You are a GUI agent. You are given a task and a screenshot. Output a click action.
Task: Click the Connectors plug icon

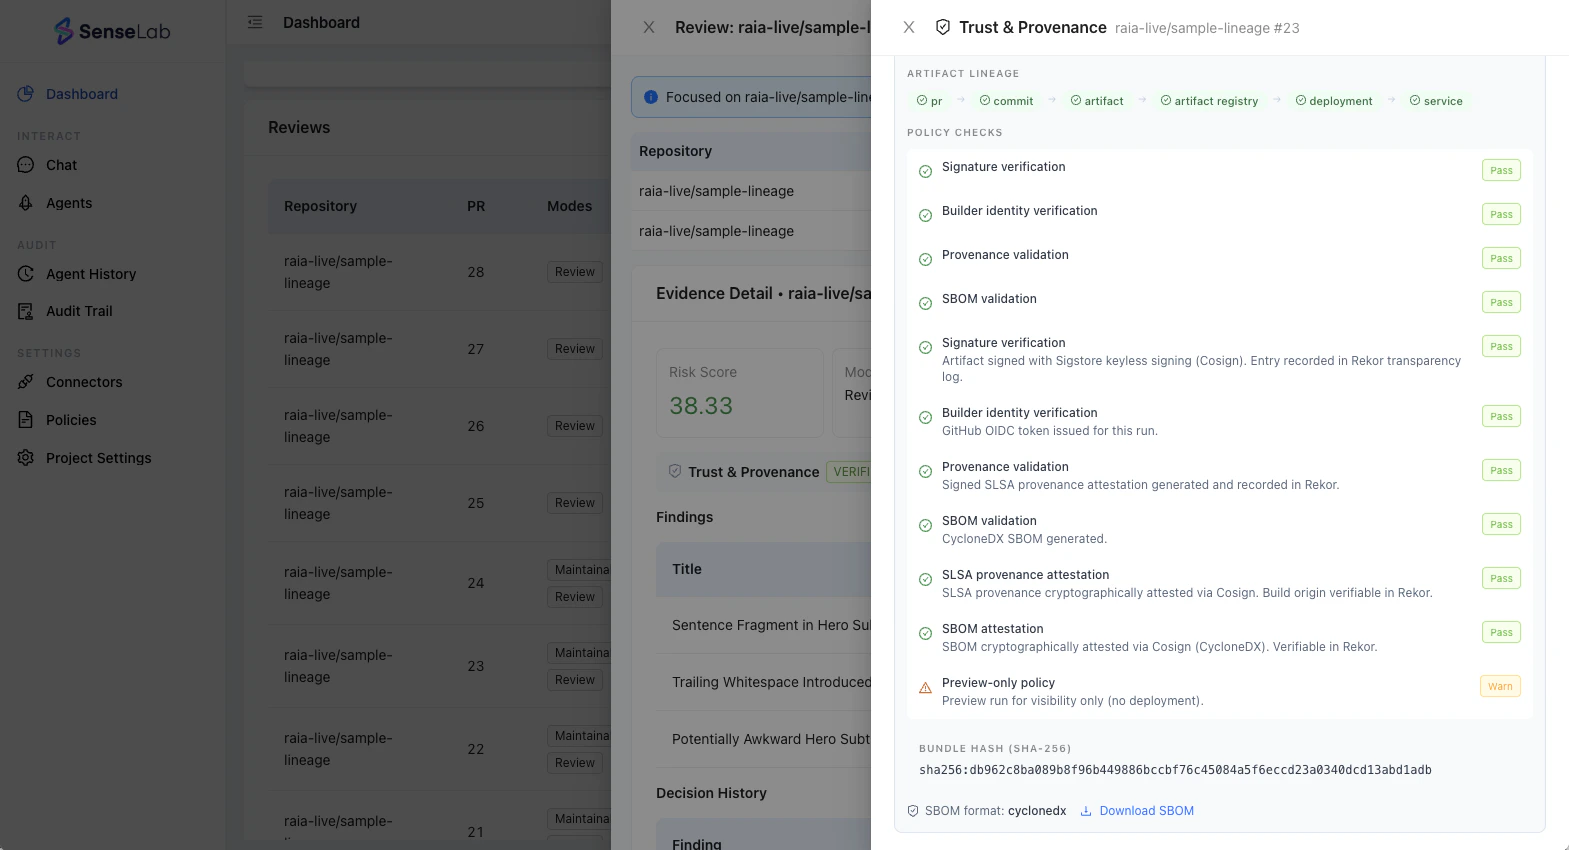coord(26,382)
